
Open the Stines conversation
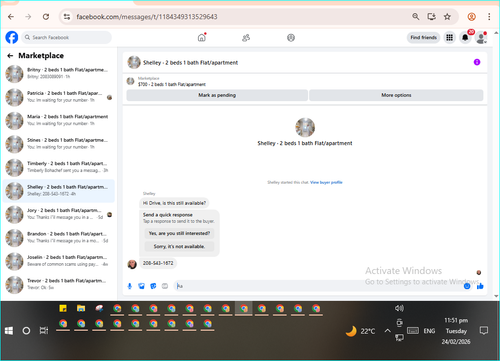pos(59,144)
